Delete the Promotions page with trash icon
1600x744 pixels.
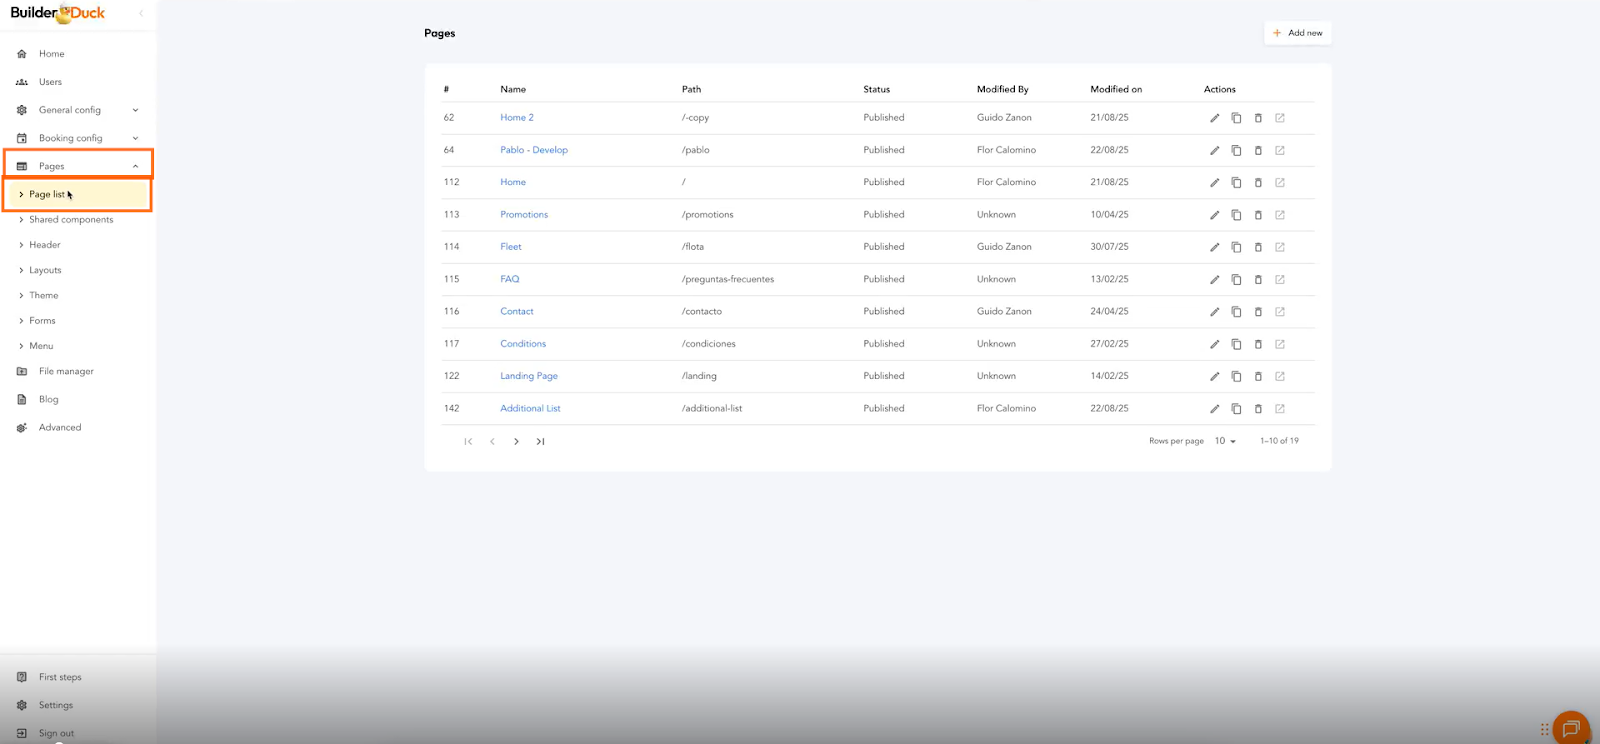[x=1258, y=215]
